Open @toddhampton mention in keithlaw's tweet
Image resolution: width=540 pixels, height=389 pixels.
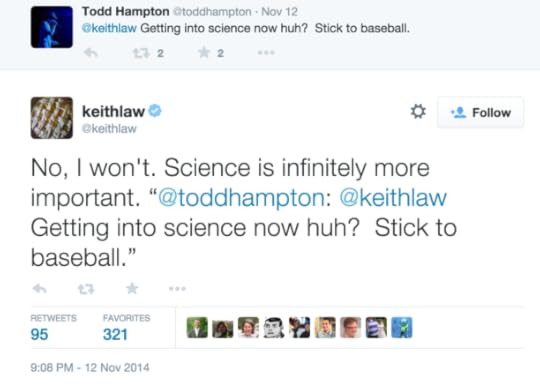[x=241, y=198]
